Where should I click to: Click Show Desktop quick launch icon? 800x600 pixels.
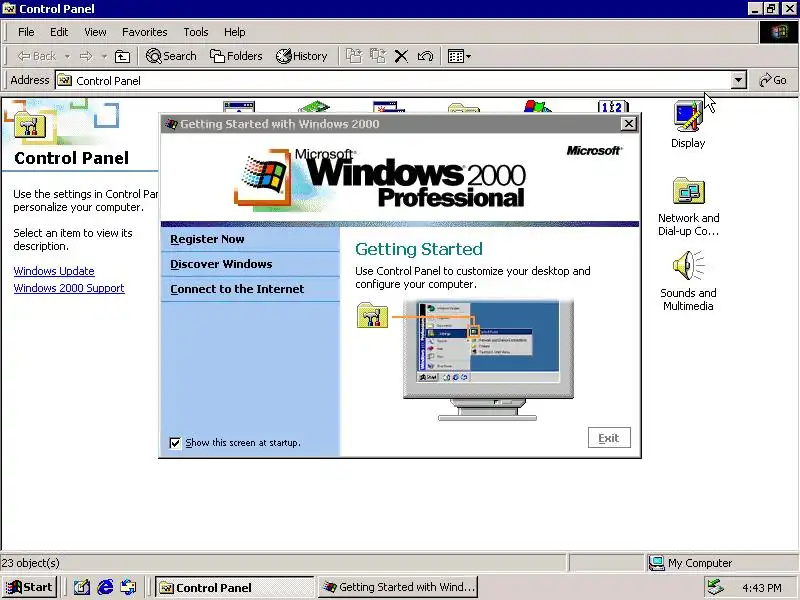pyautogui.click(x=82, y=587)
